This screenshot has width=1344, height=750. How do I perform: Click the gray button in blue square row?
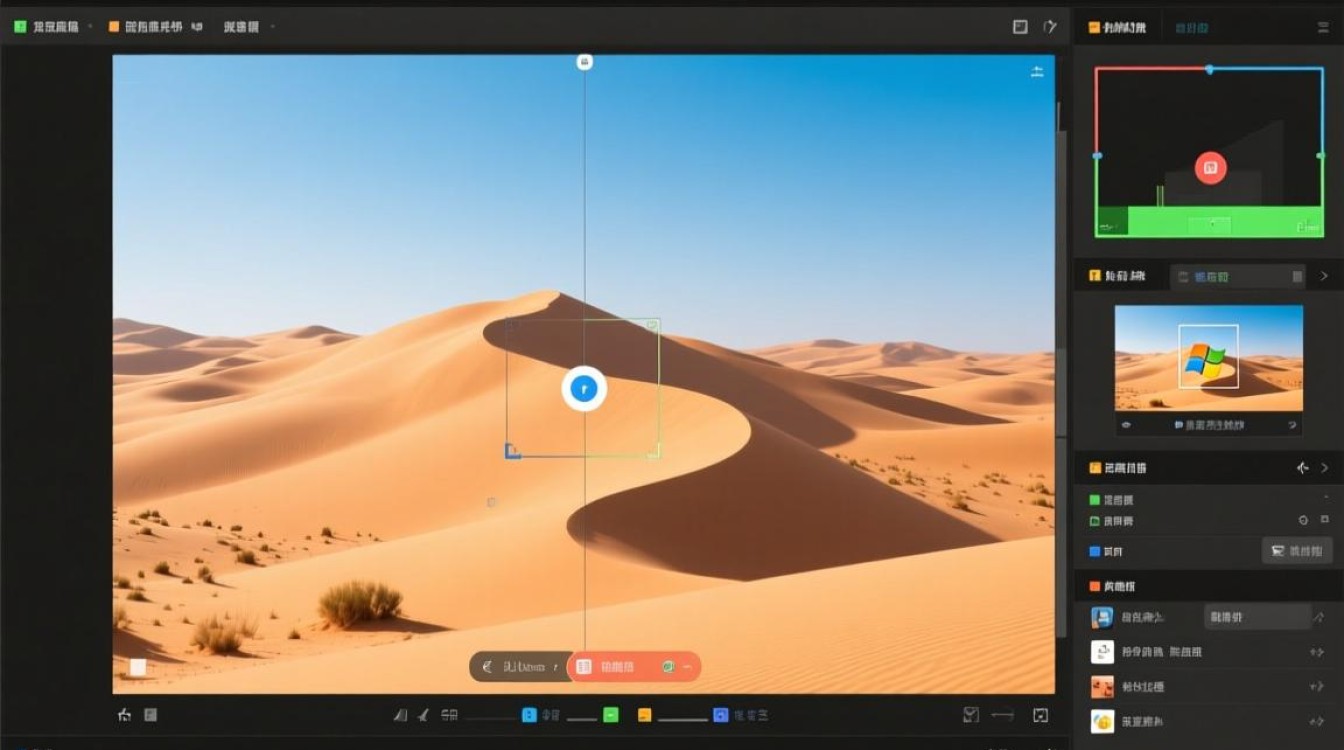tap(1297, 550)
